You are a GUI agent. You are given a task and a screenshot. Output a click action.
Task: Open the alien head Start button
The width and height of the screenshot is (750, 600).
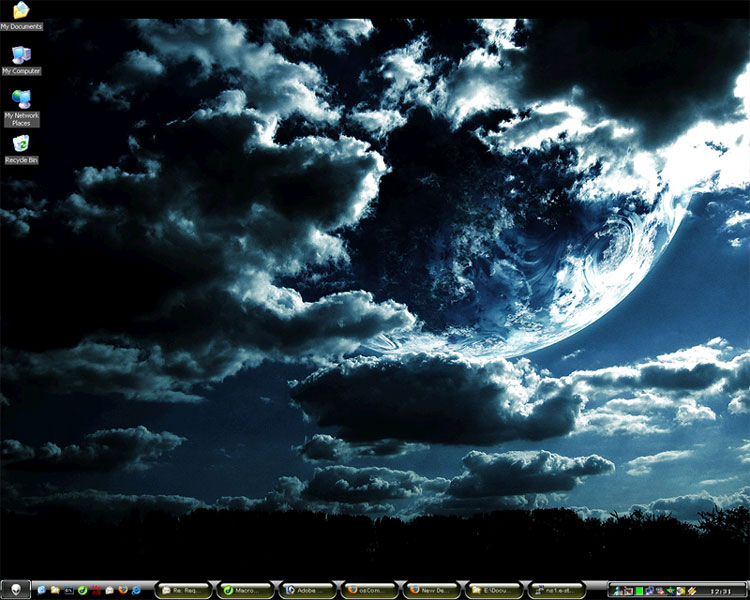coord(16,590)
